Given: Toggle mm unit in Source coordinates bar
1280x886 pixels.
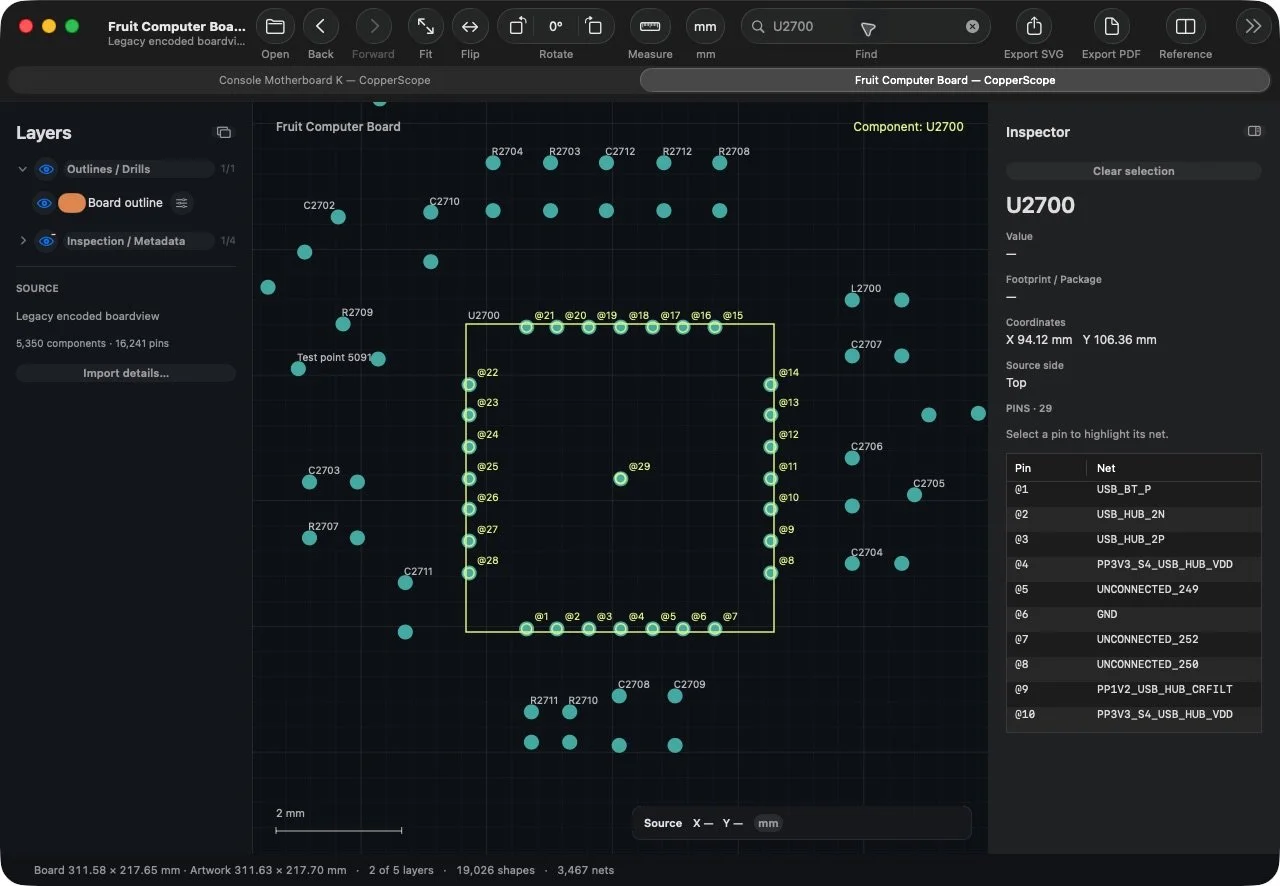Looking at the screenshot, I should [768, 823].
